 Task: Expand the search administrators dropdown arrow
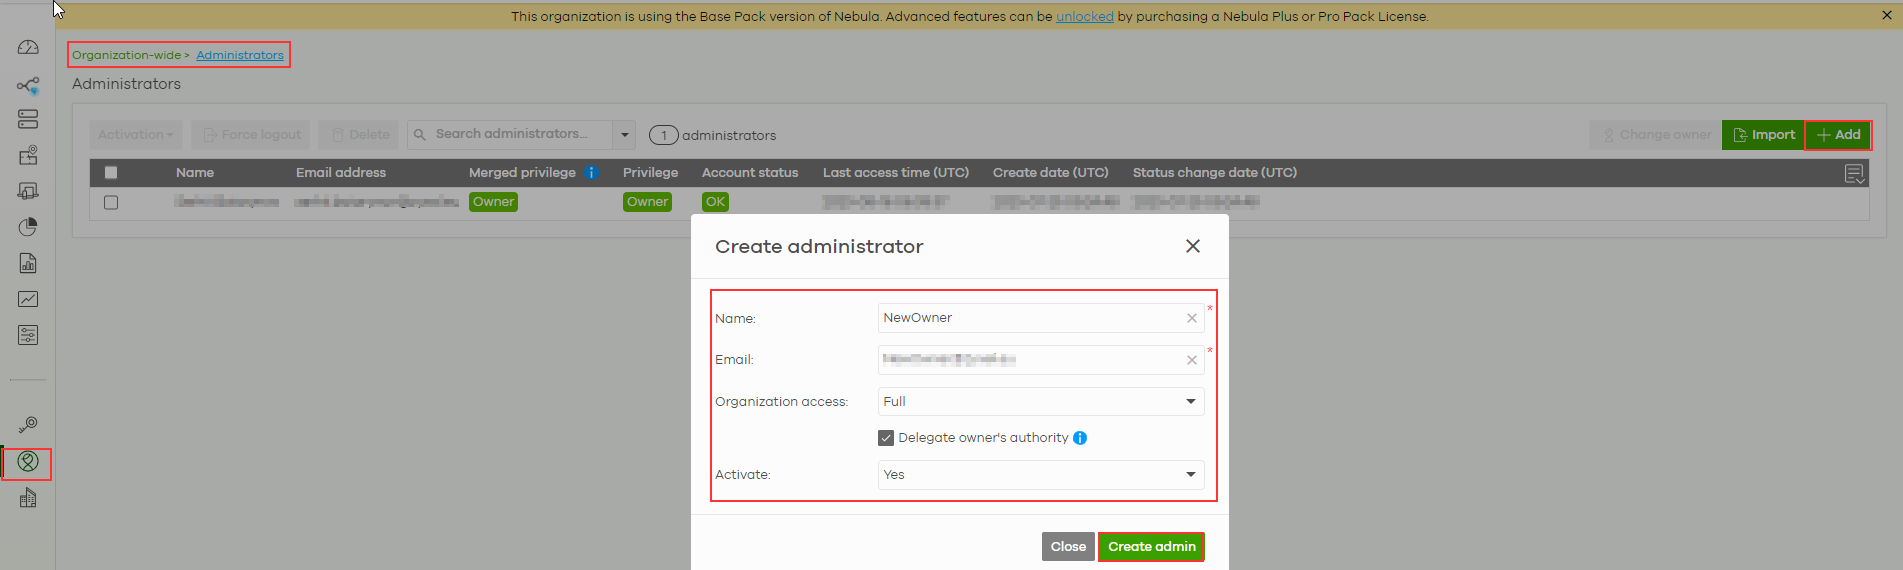click(624, 135)
